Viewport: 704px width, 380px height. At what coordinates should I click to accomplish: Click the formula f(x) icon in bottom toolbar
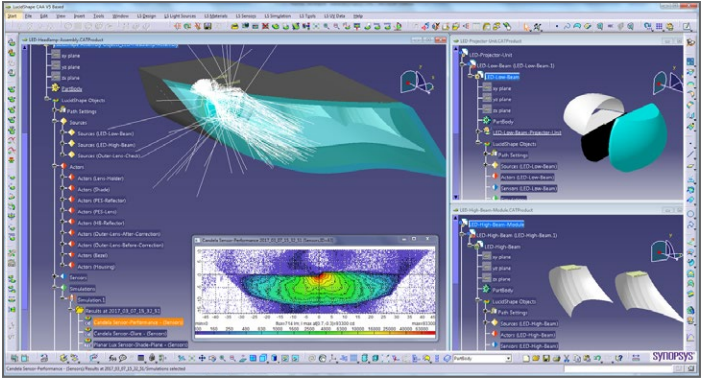(x=113, y=358)
